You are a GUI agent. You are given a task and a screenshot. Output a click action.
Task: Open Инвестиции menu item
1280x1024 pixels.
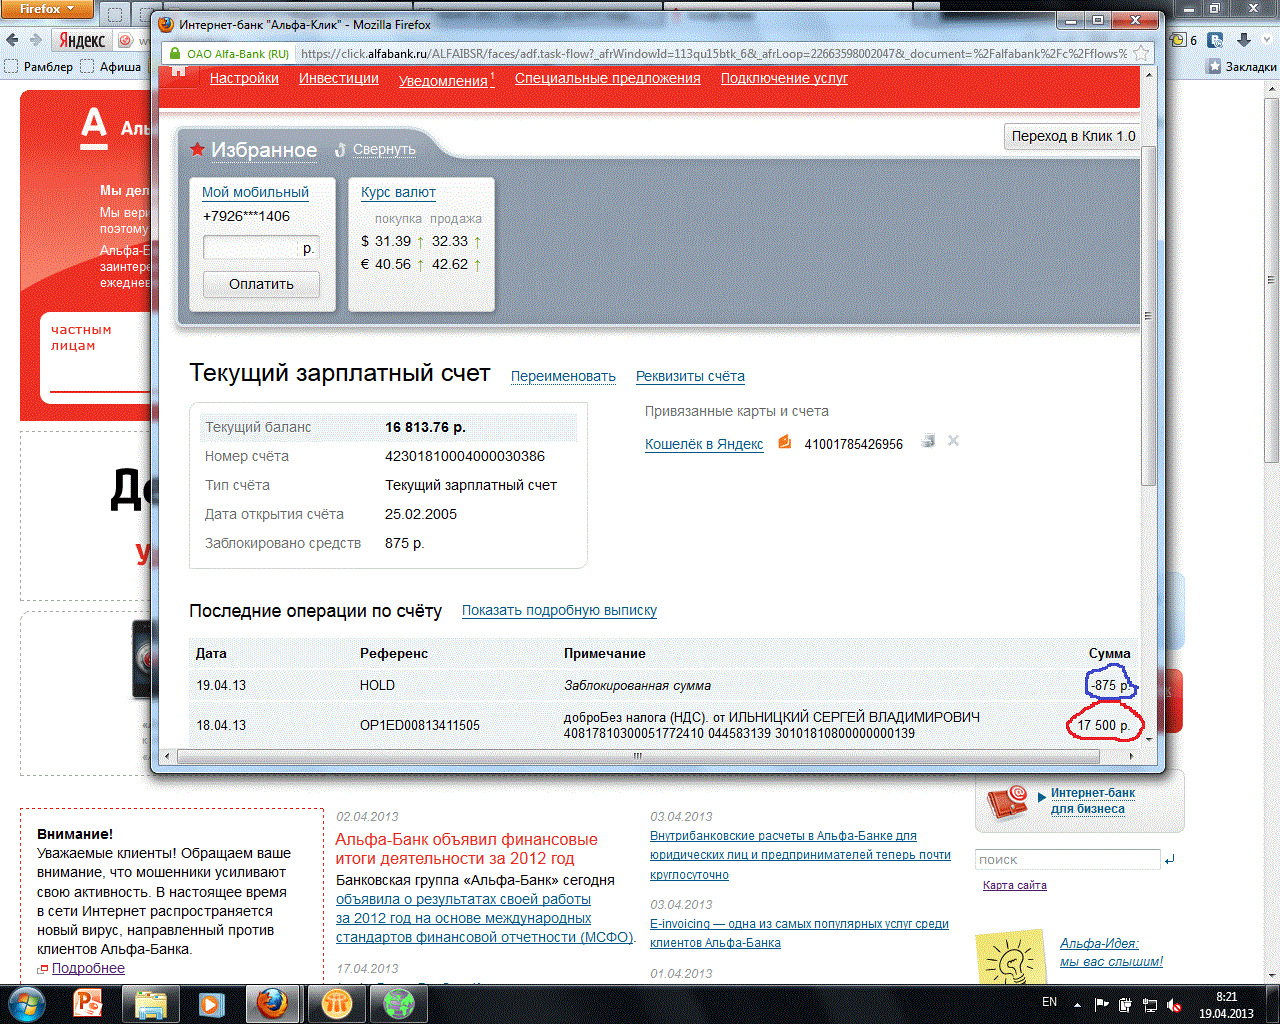(339, 78)
